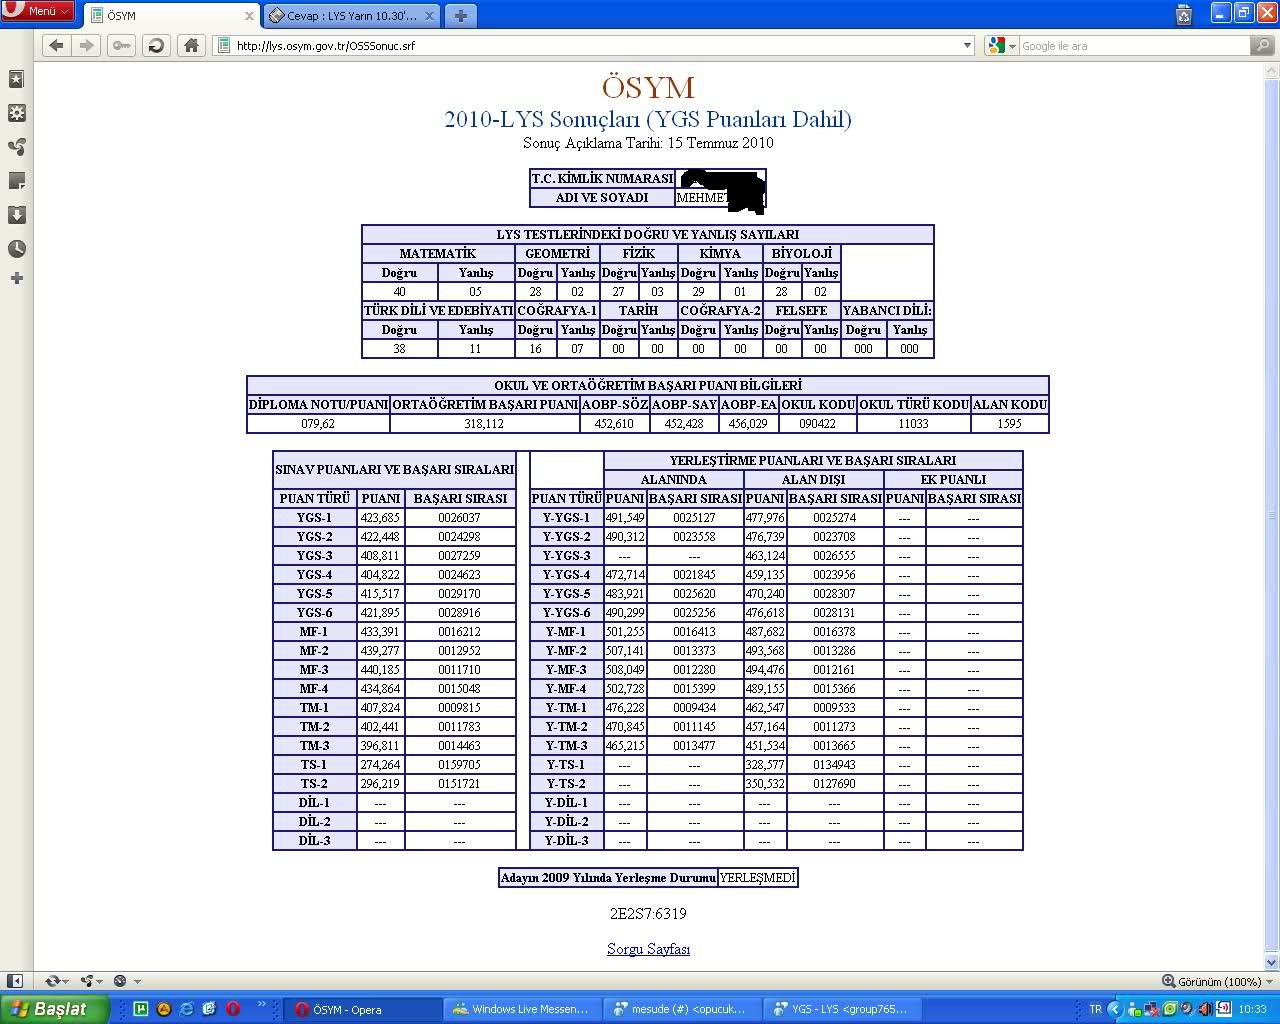Click the TR language indicator

[x=1095, y=1009]
